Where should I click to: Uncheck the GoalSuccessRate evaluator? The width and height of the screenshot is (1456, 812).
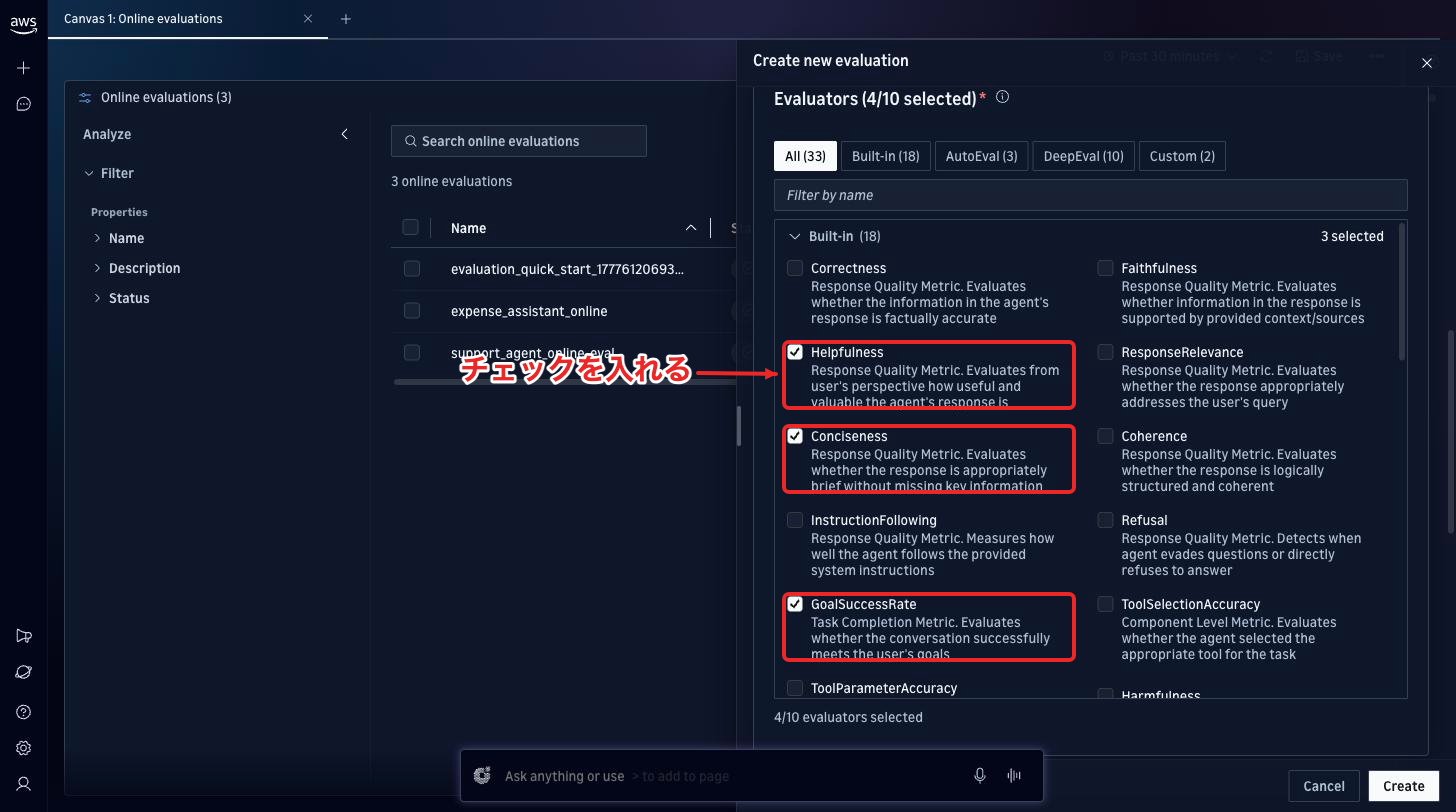pos(795,604)
